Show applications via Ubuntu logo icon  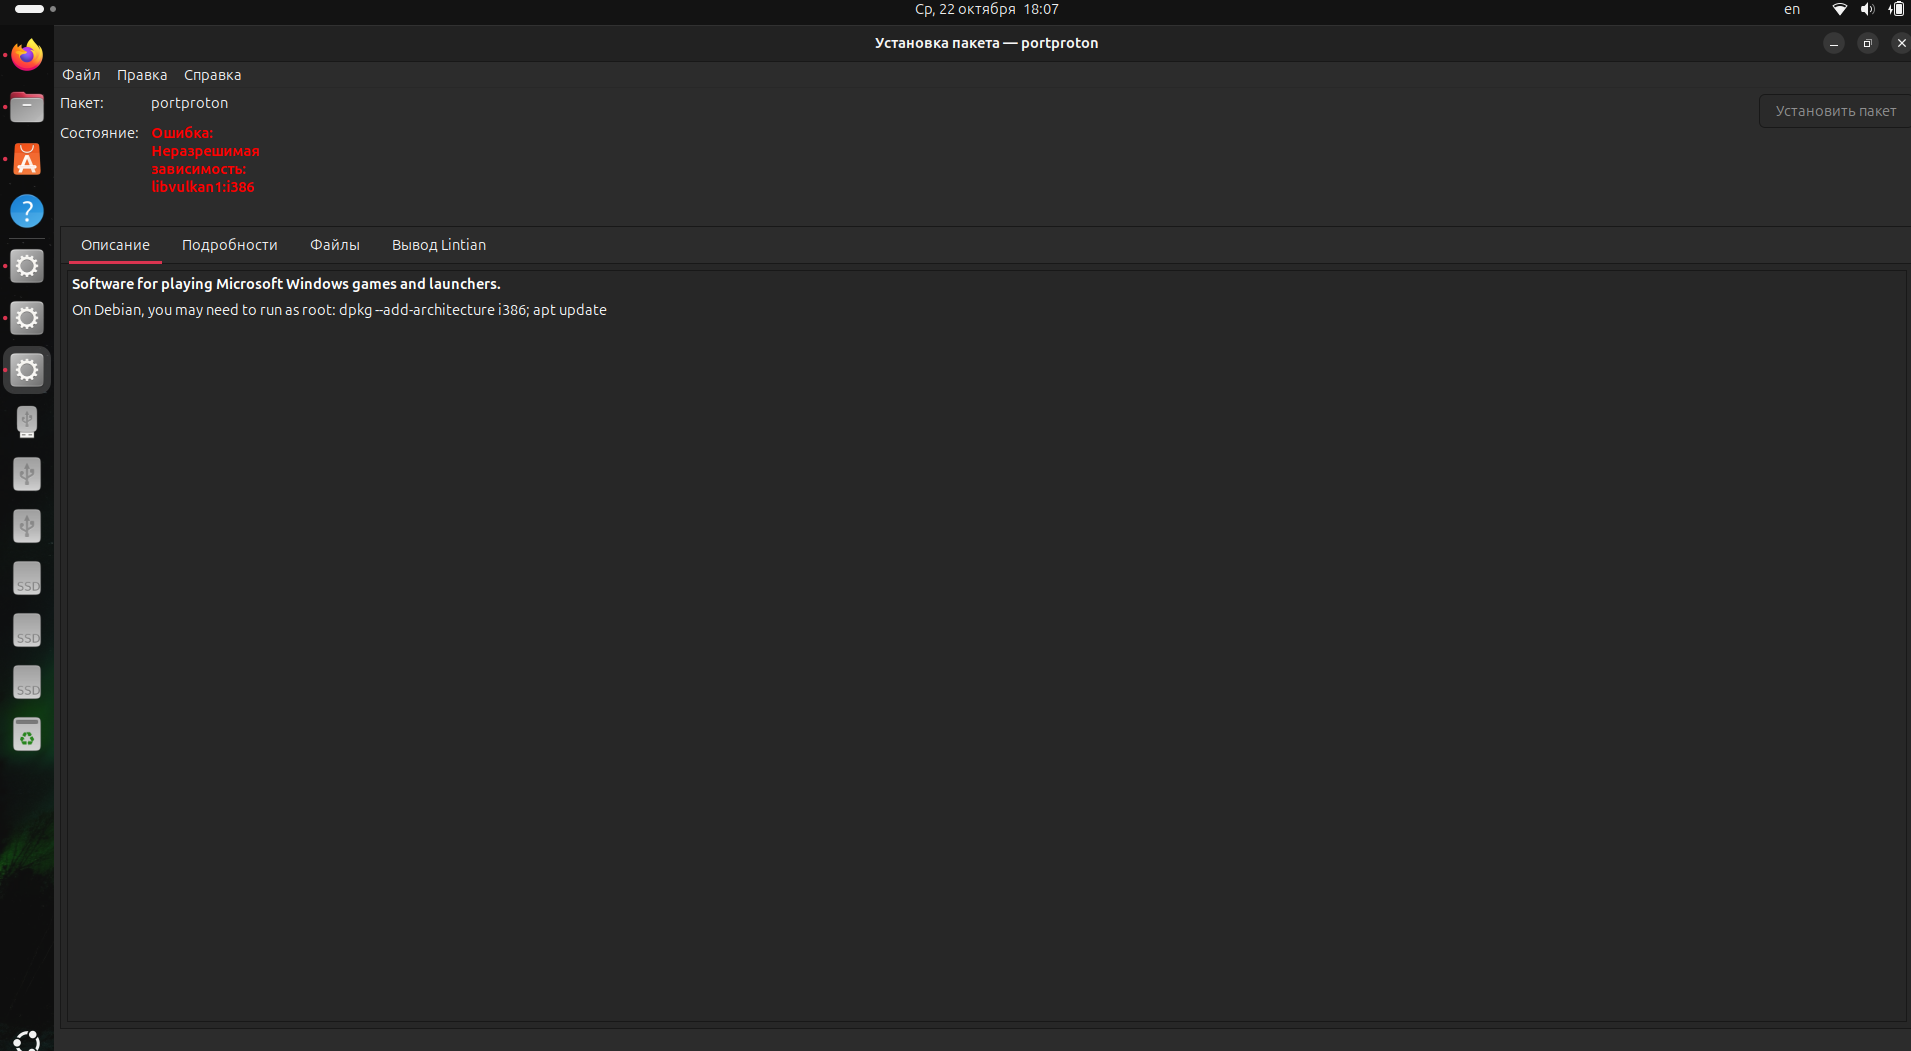tap(27, 1040)
